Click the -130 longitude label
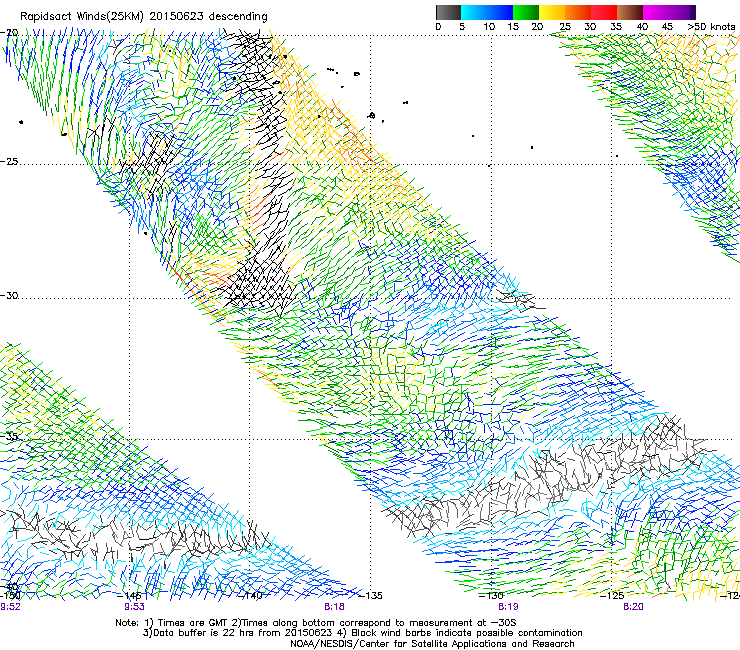This screenshot has width=740, height=650. click(491, 596)
